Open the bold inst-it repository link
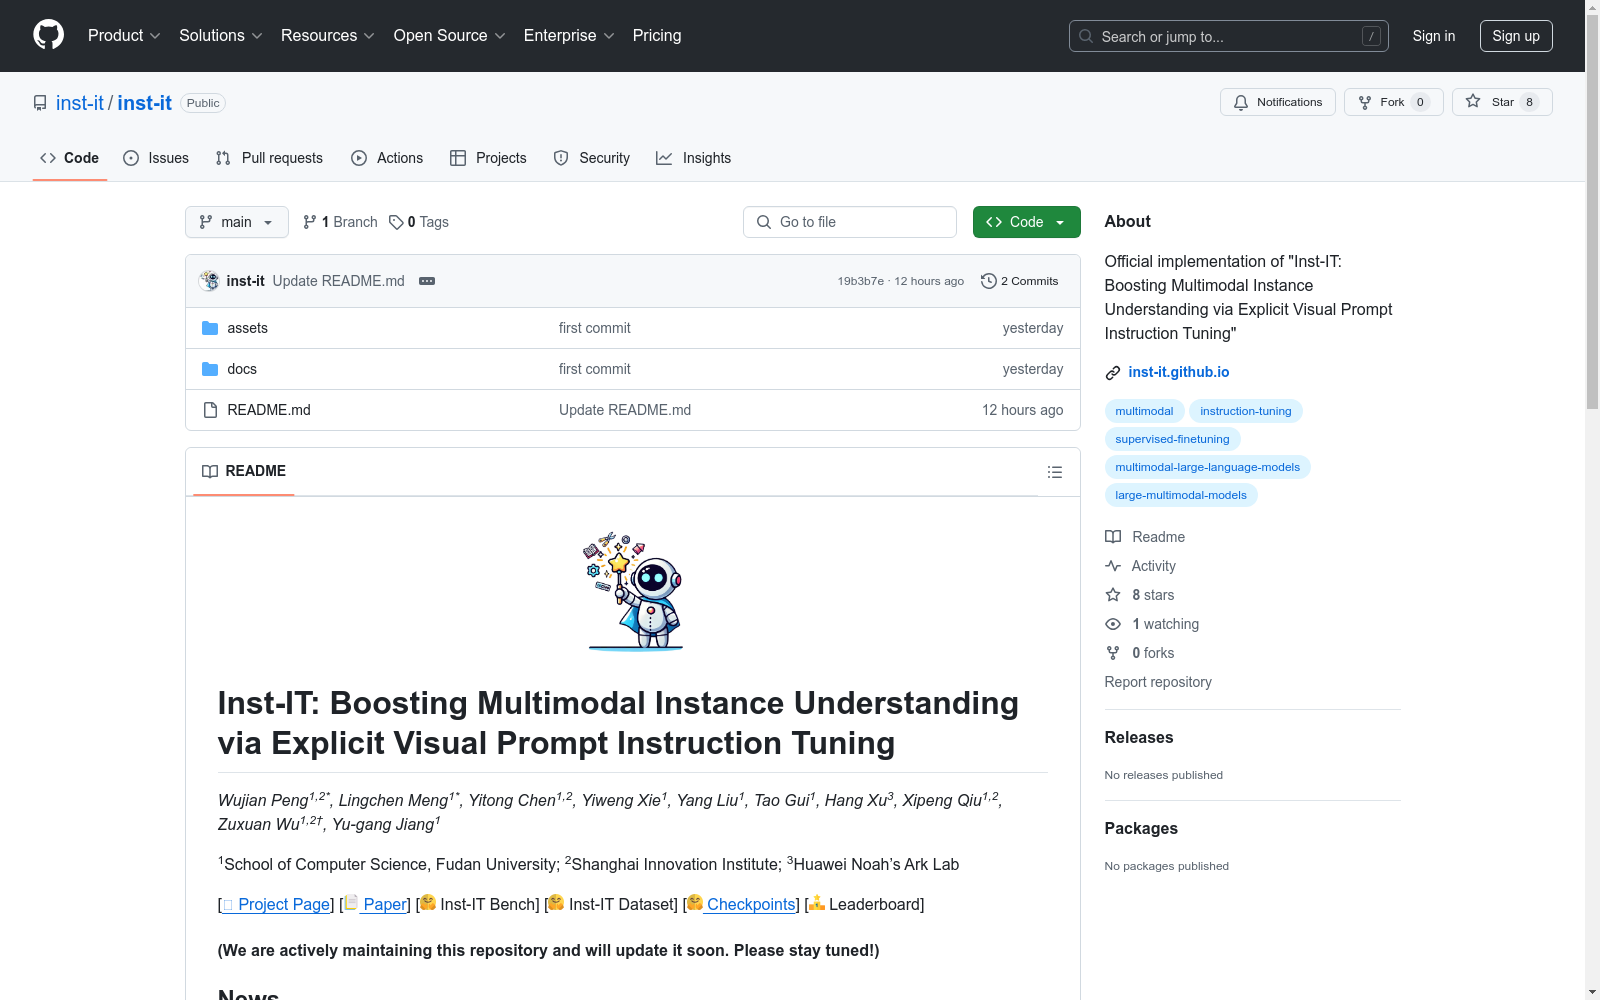Screen dimensions: 1600x1000 tap(145, 103)
